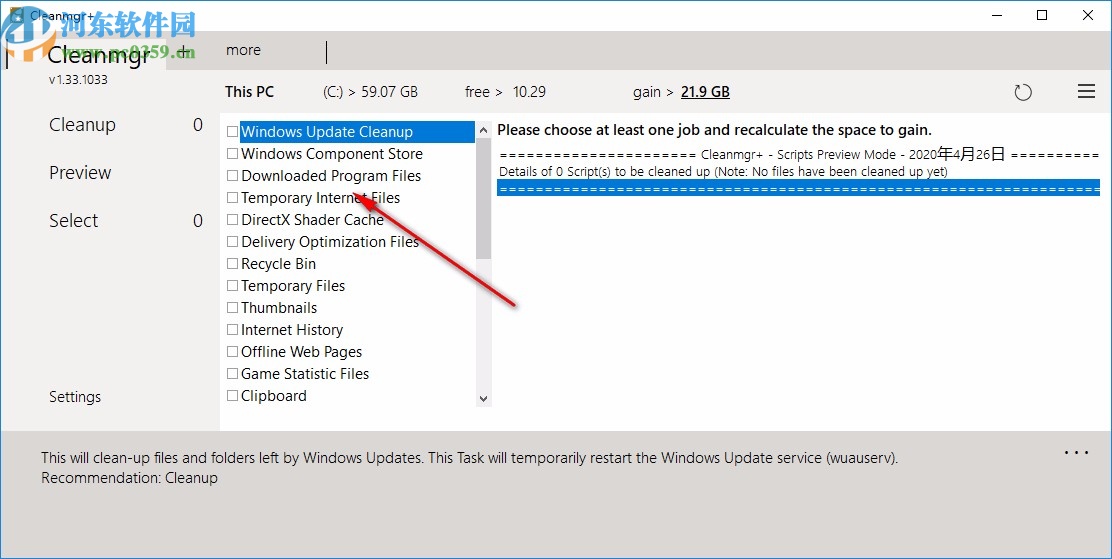Click the three-dots more options icon

pos(1076,453)
